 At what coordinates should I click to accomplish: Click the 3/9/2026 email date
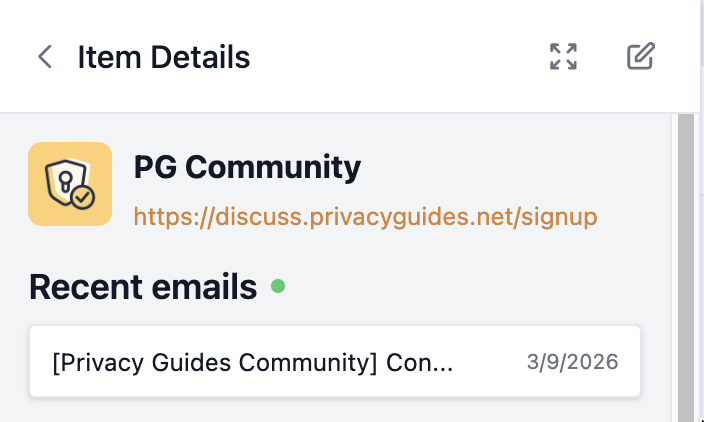pos(572,361)
